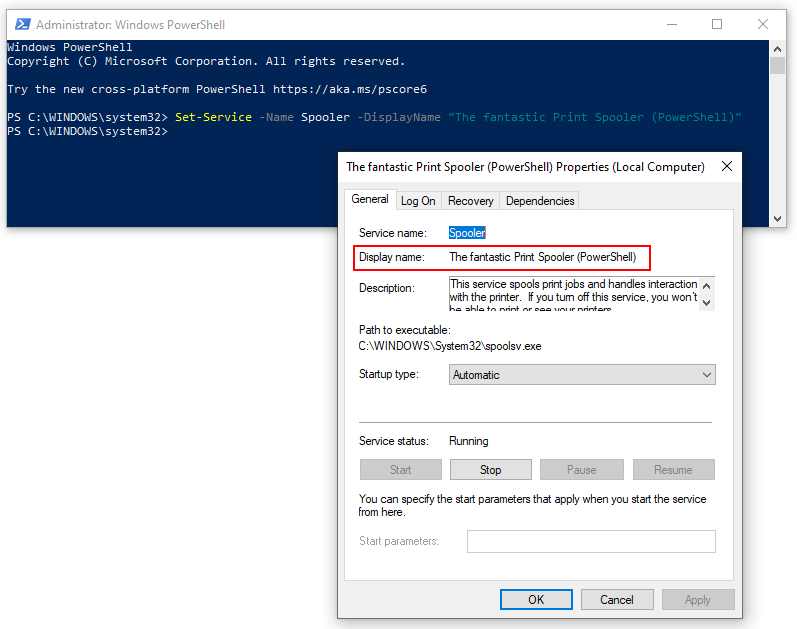Click the Pause service button
Image resolution: width=797 pixels, height=629 pixels.
(x=581, y=470)
